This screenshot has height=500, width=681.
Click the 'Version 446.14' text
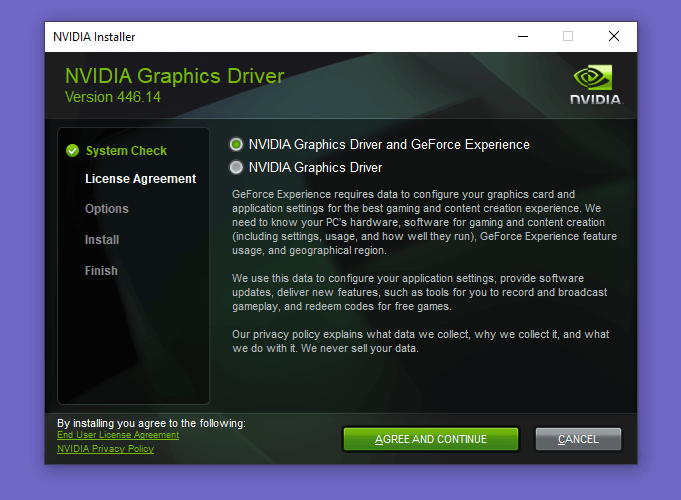click(113, 97)
